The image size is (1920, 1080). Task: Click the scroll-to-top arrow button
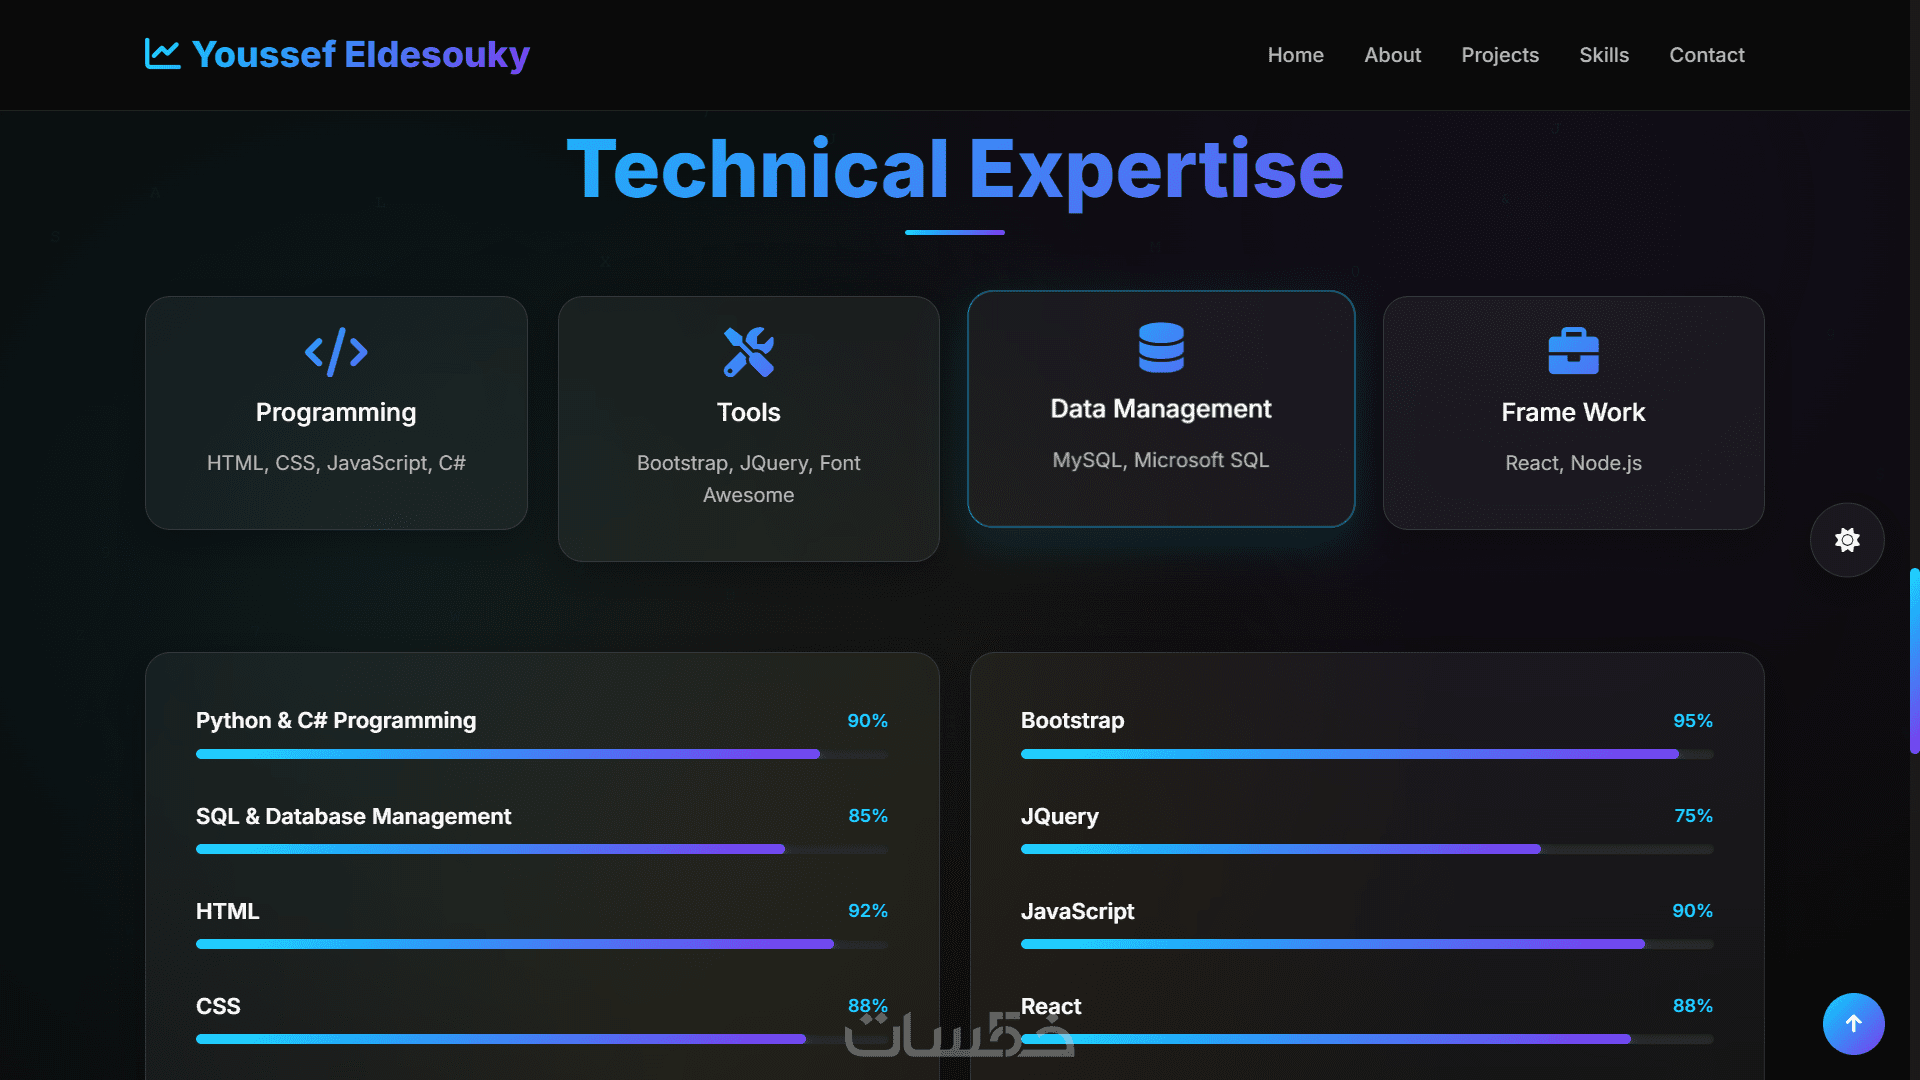tap(1853, 1023)
